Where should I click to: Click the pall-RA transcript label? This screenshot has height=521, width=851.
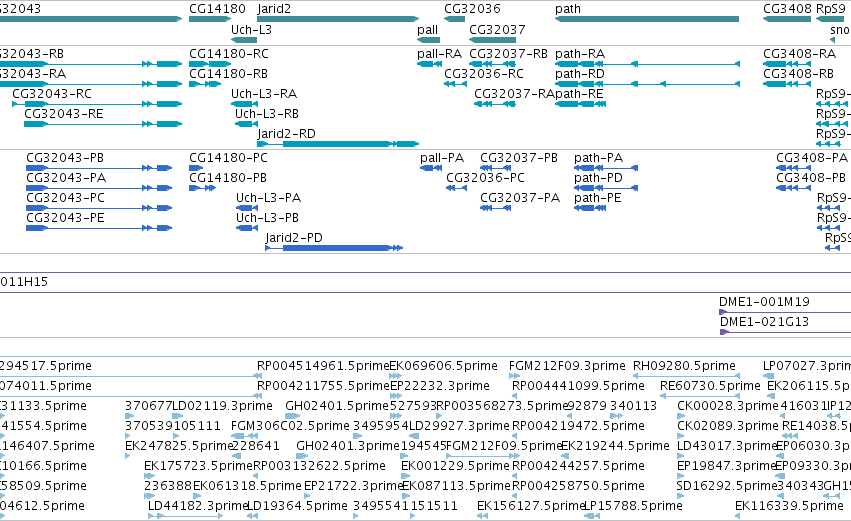439,54
